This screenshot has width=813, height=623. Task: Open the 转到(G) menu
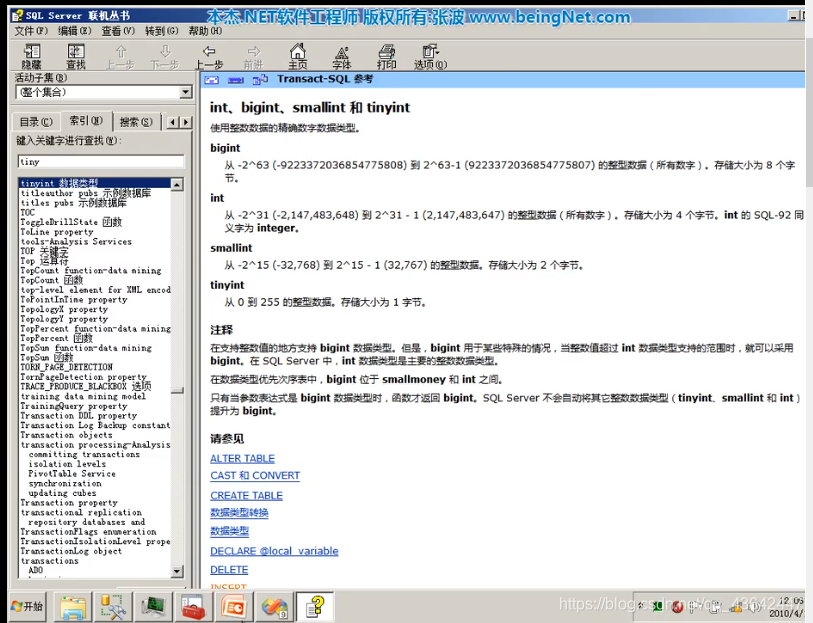coord(161,31)
